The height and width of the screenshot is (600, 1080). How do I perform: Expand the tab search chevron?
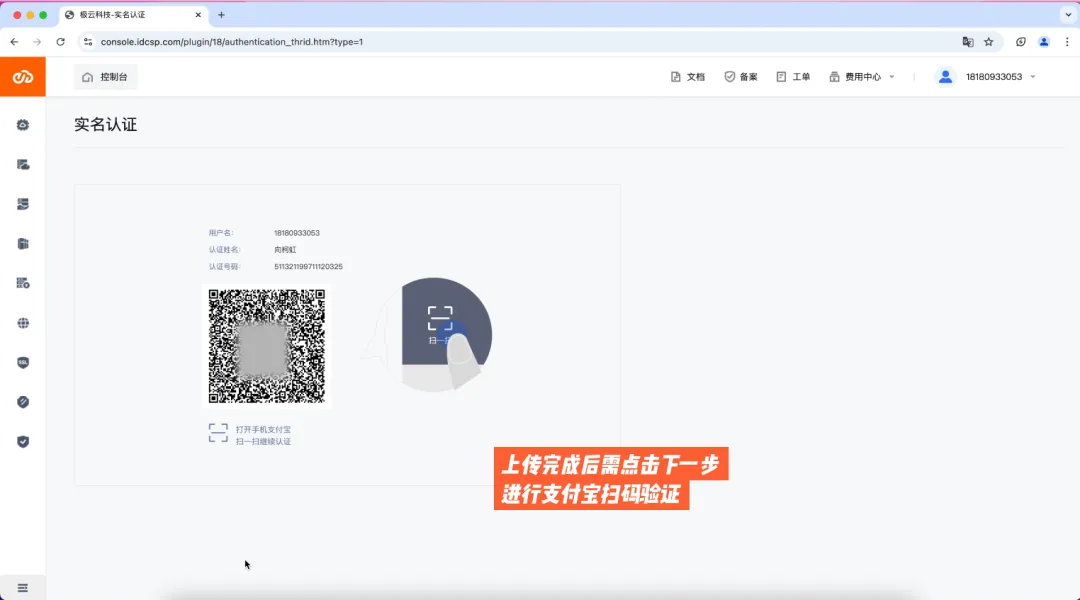1068,14
